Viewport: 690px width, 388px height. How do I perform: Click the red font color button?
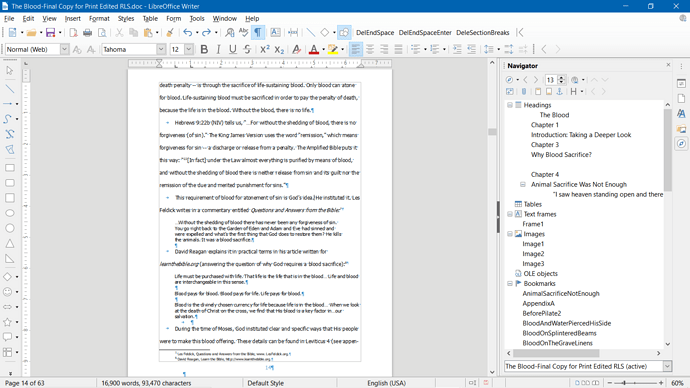[x=314, y=49]
